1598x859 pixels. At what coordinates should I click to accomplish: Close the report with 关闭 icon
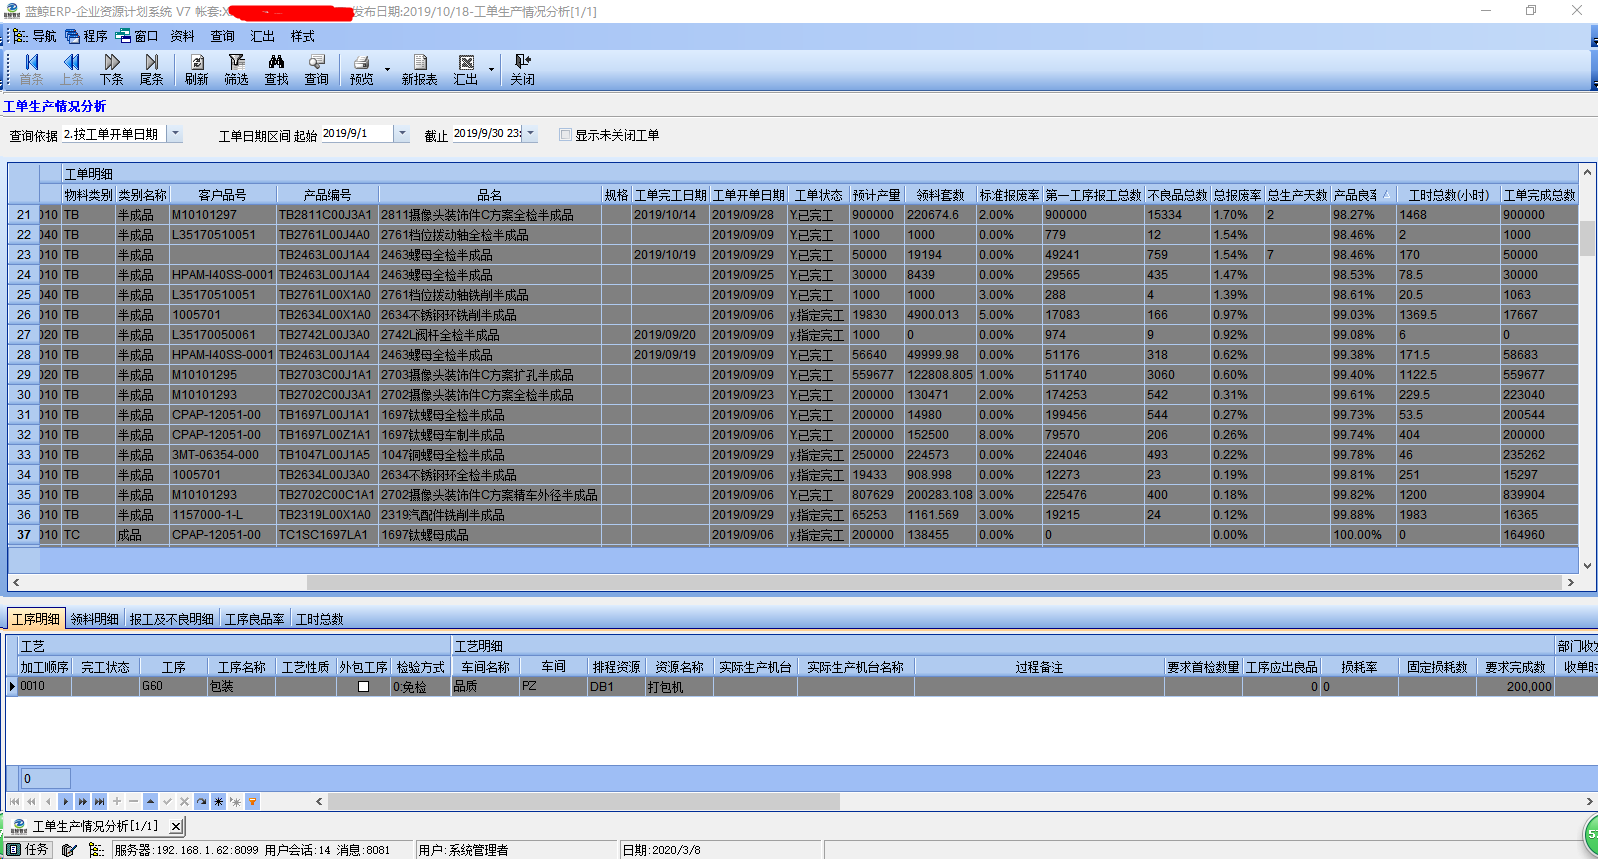[522, 69]
